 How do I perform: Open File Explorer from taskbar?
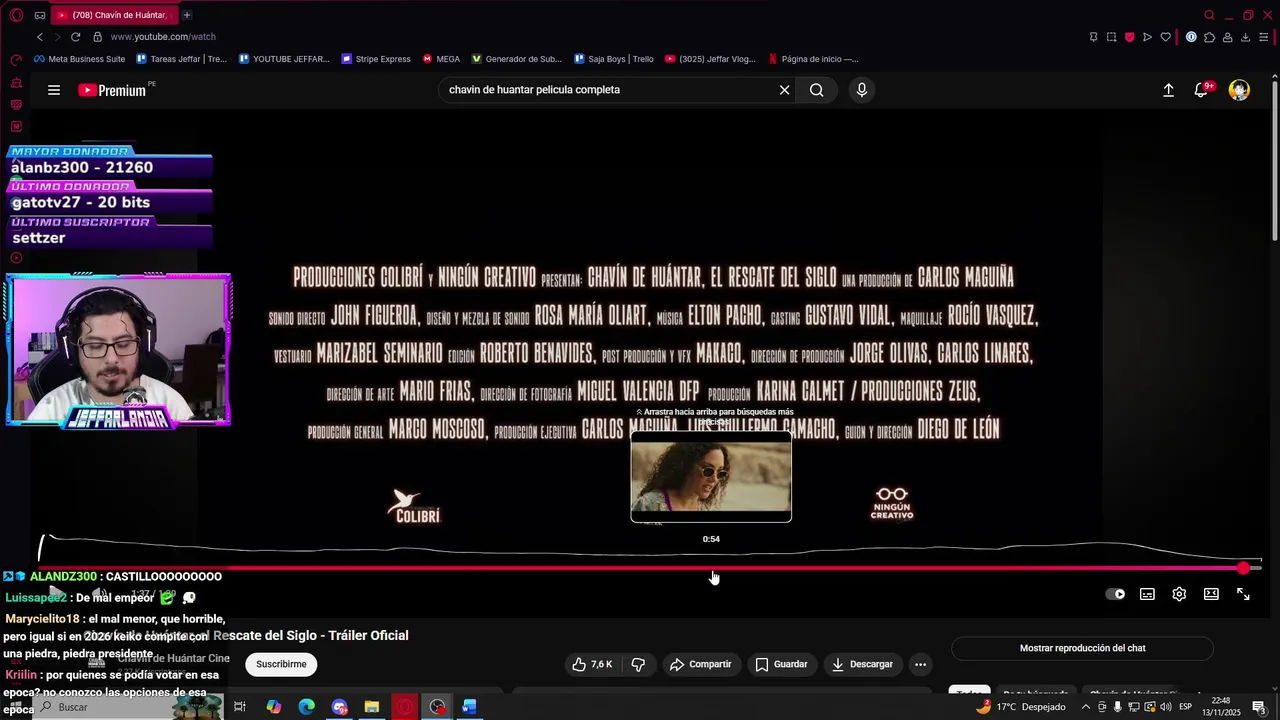click(371, 707)
